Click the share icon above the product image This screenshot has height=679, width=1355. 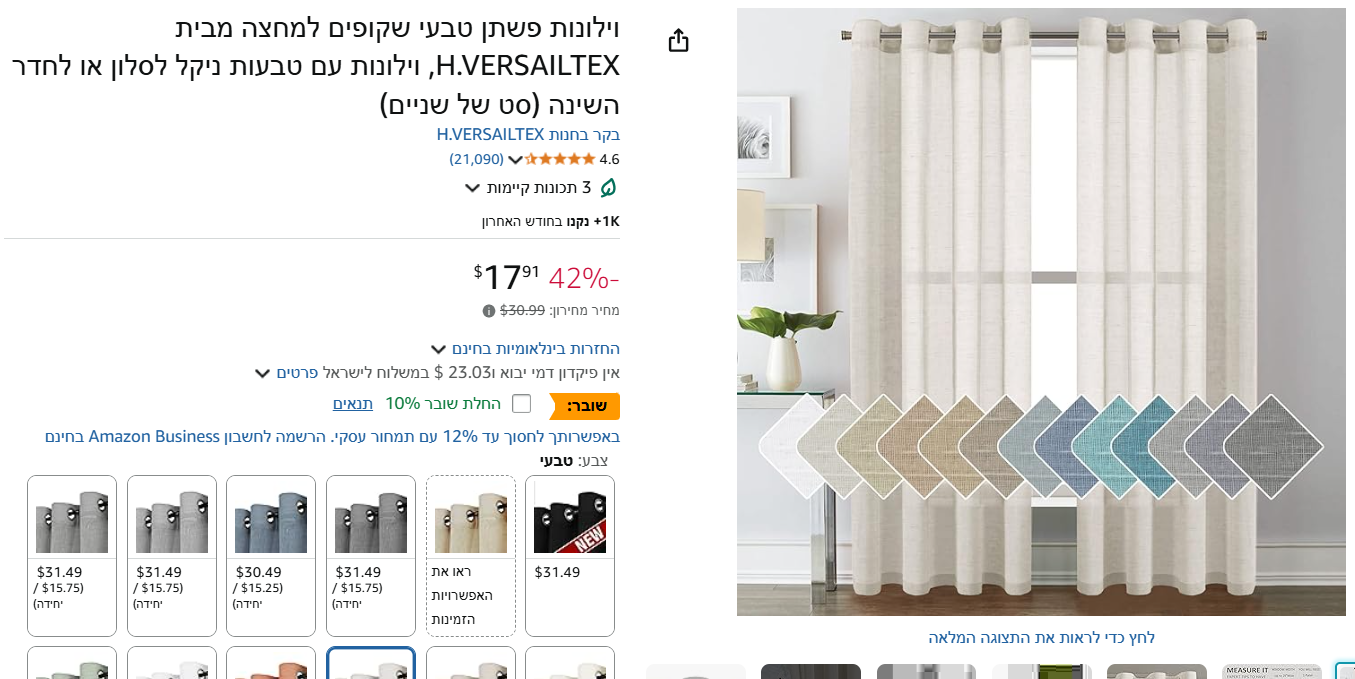click(x=679, y=40)
